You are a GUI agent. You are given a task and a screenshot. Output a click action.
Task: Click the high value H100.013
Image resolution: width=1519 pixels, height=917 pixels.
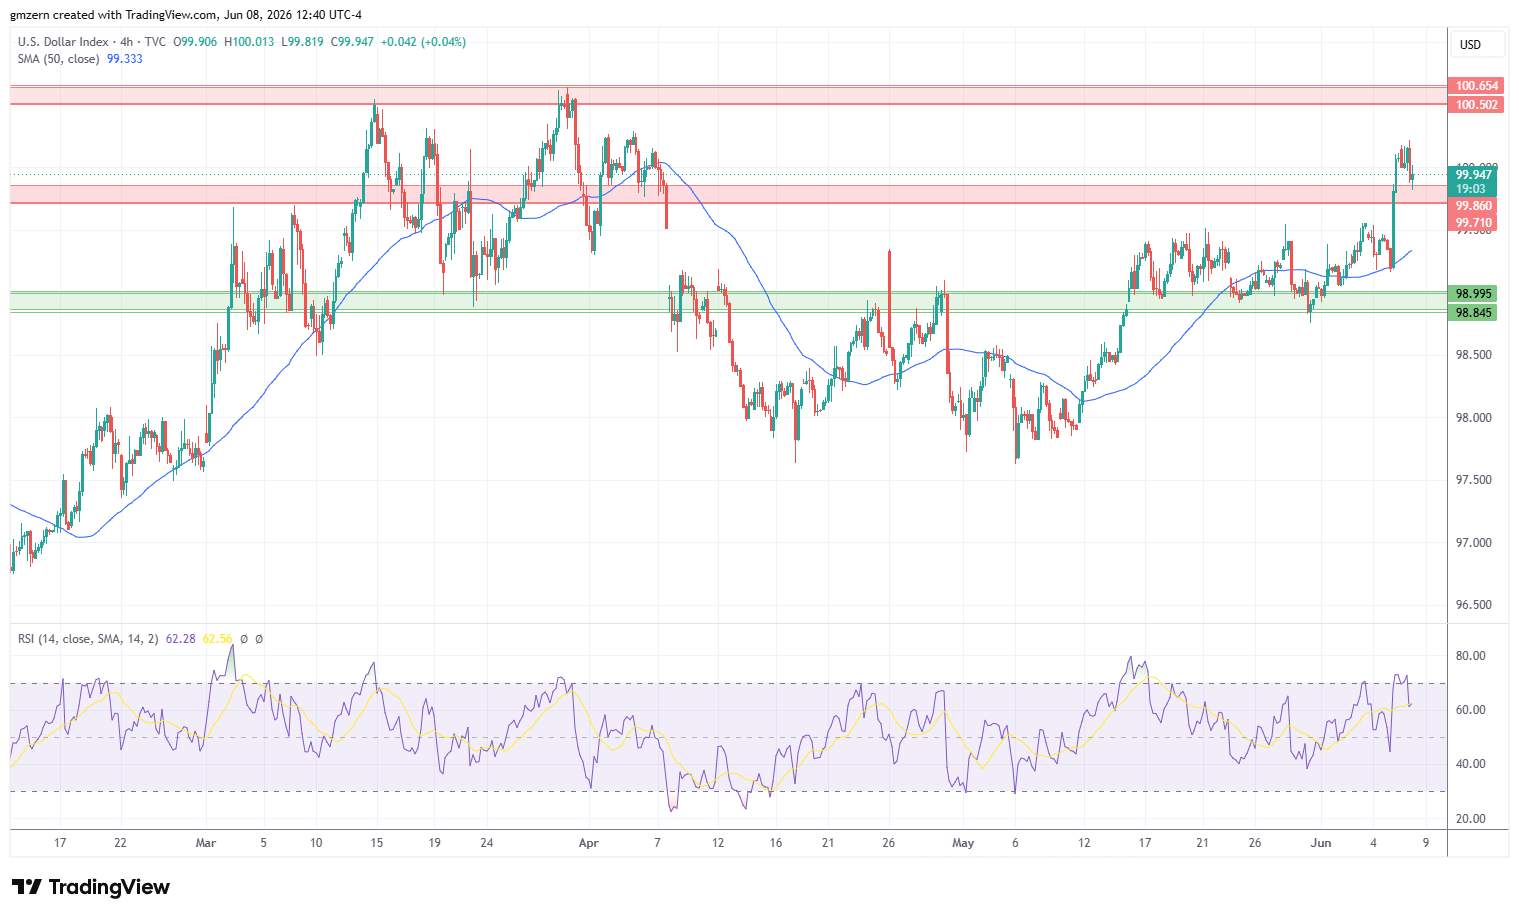[x=248, y=42]
